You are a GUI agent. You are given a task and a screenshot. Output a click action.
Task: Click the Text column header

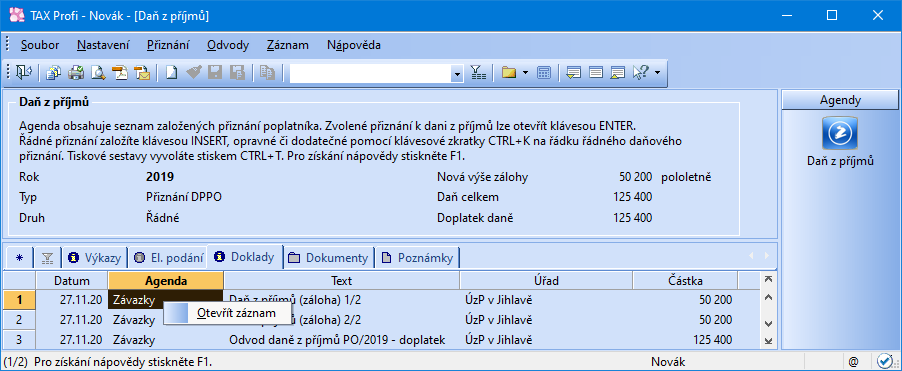(342, 281)
